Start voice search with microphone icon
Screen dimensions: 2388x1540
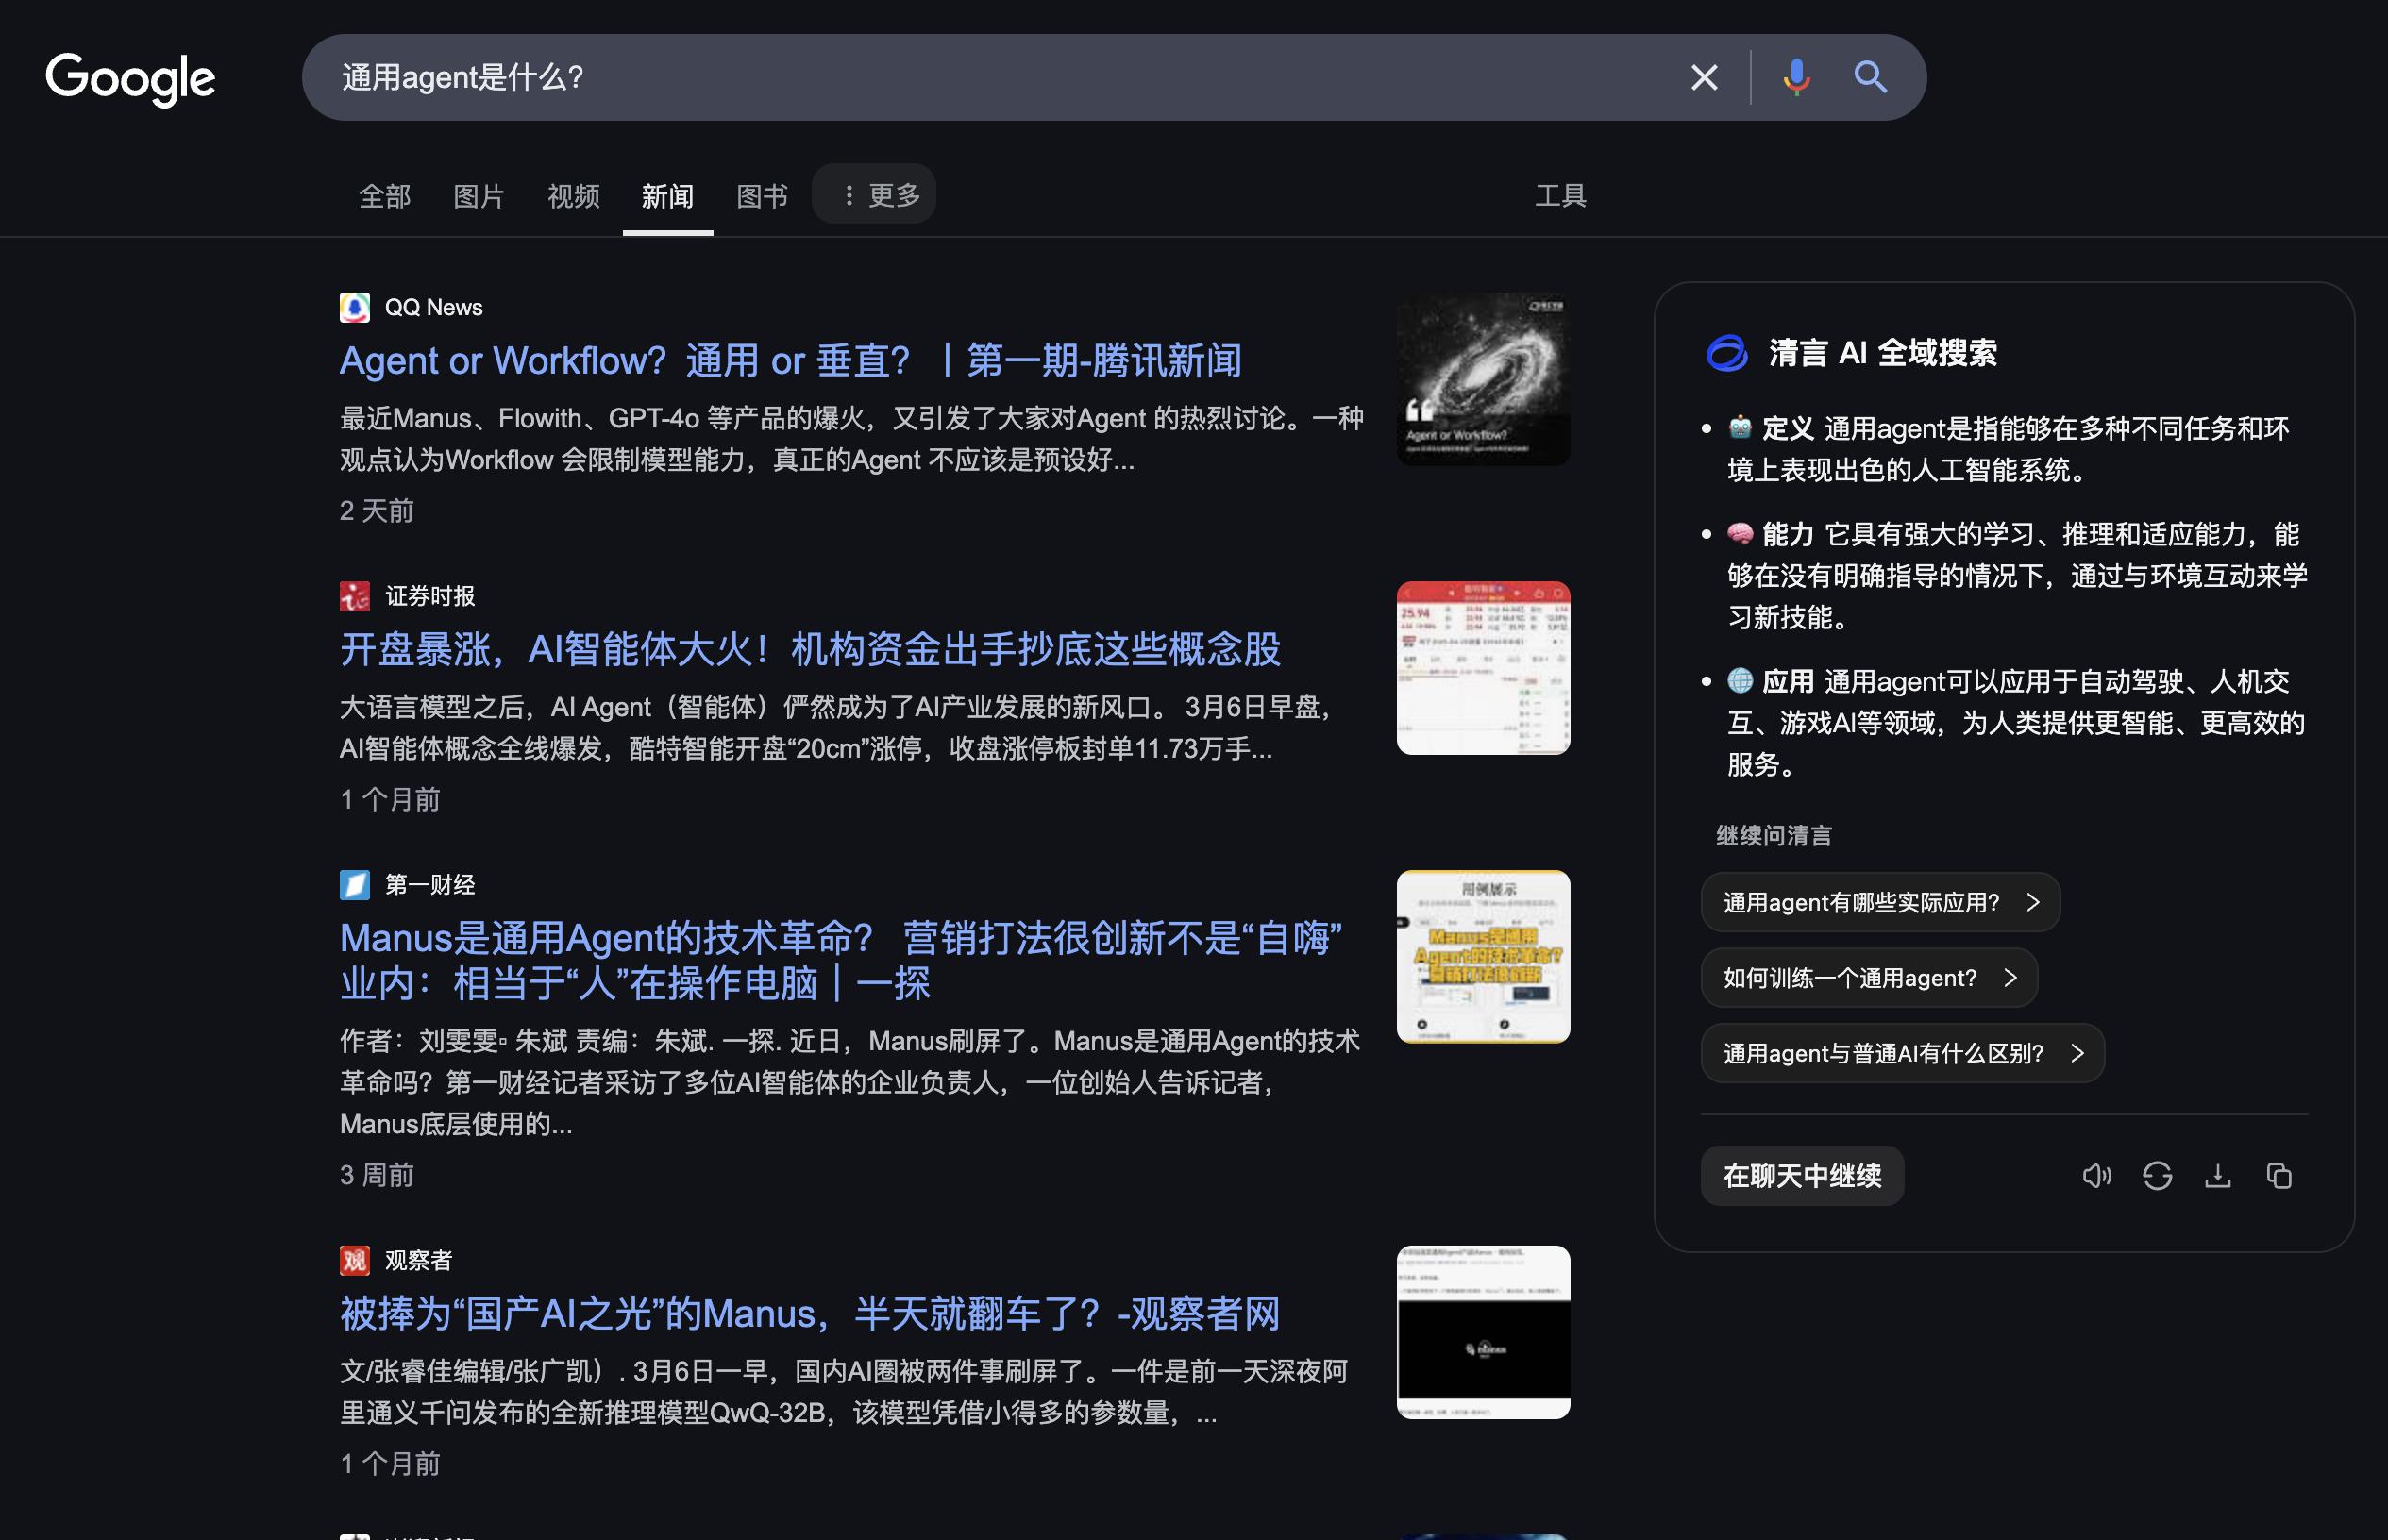[x=1796, y=77]
